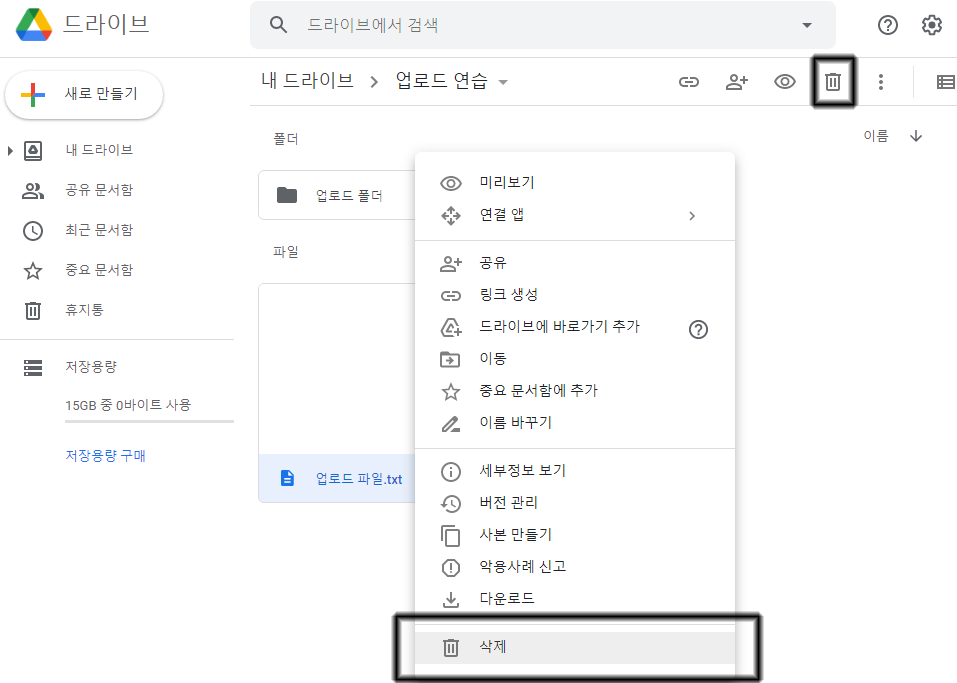Click the 이름 sort column label
Image resolution: width=957 pixels, height=683 pixels.
875,136
